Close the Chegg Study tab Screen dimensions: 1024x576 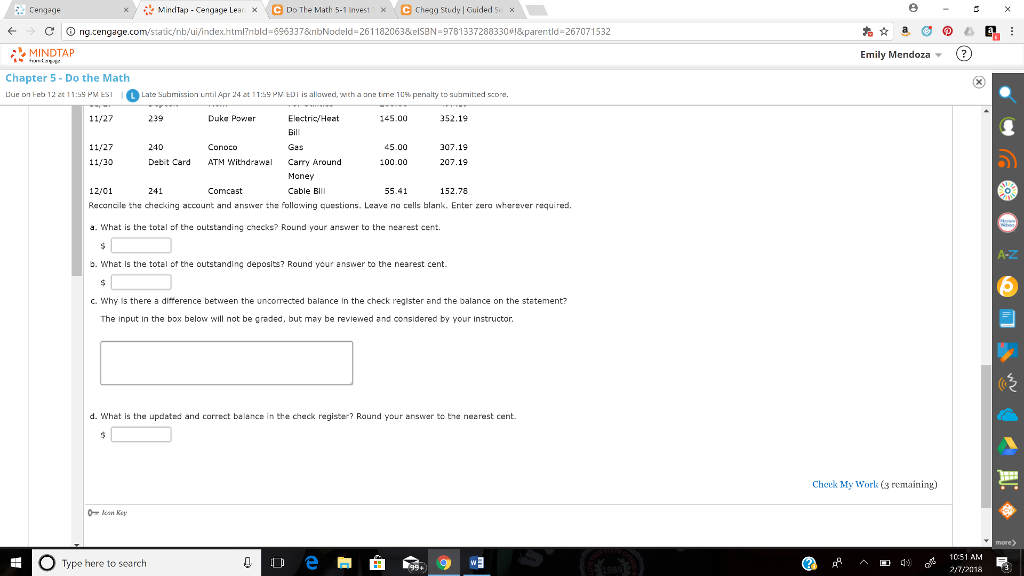pyautogui.click(x=512, y=10)
